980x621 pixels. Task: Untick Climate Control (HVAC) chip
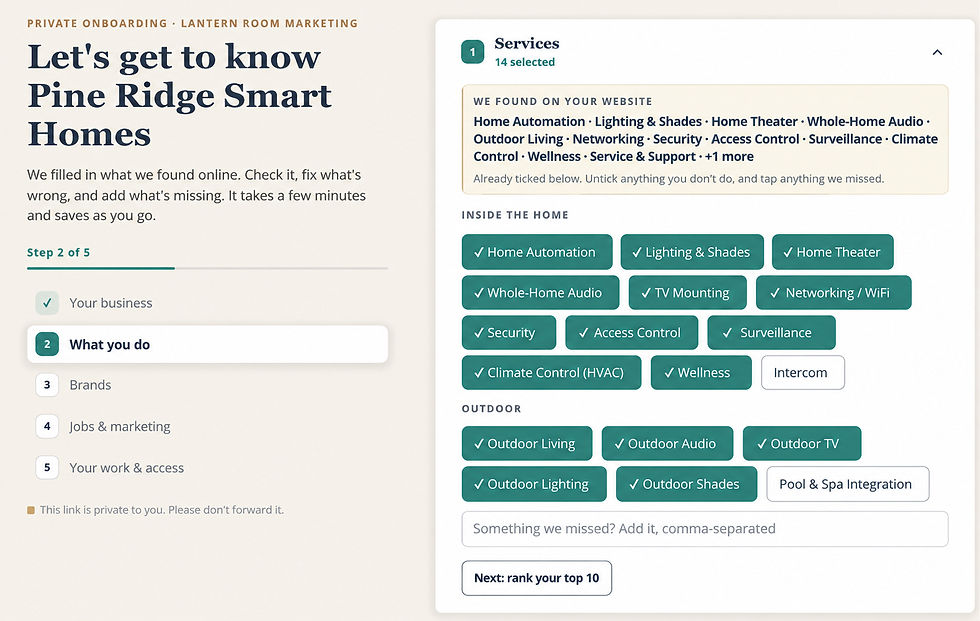pos(551,372)
